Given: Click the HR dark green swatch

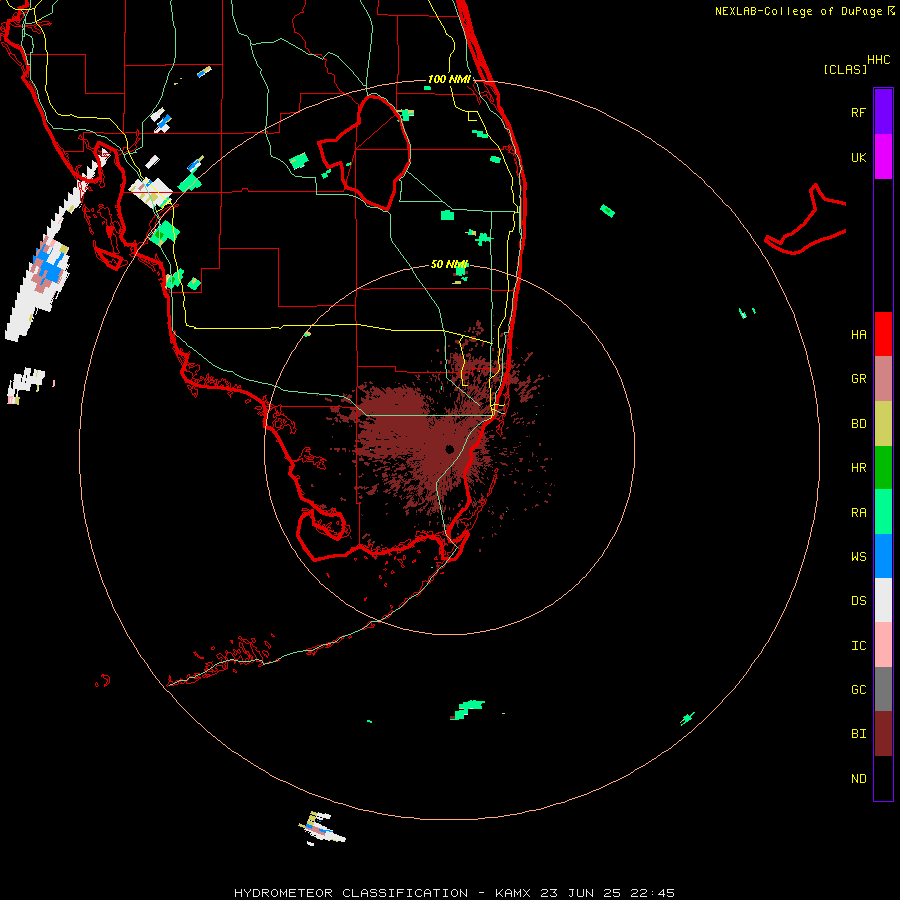Looking at the screenshot, I should [883, 468].
